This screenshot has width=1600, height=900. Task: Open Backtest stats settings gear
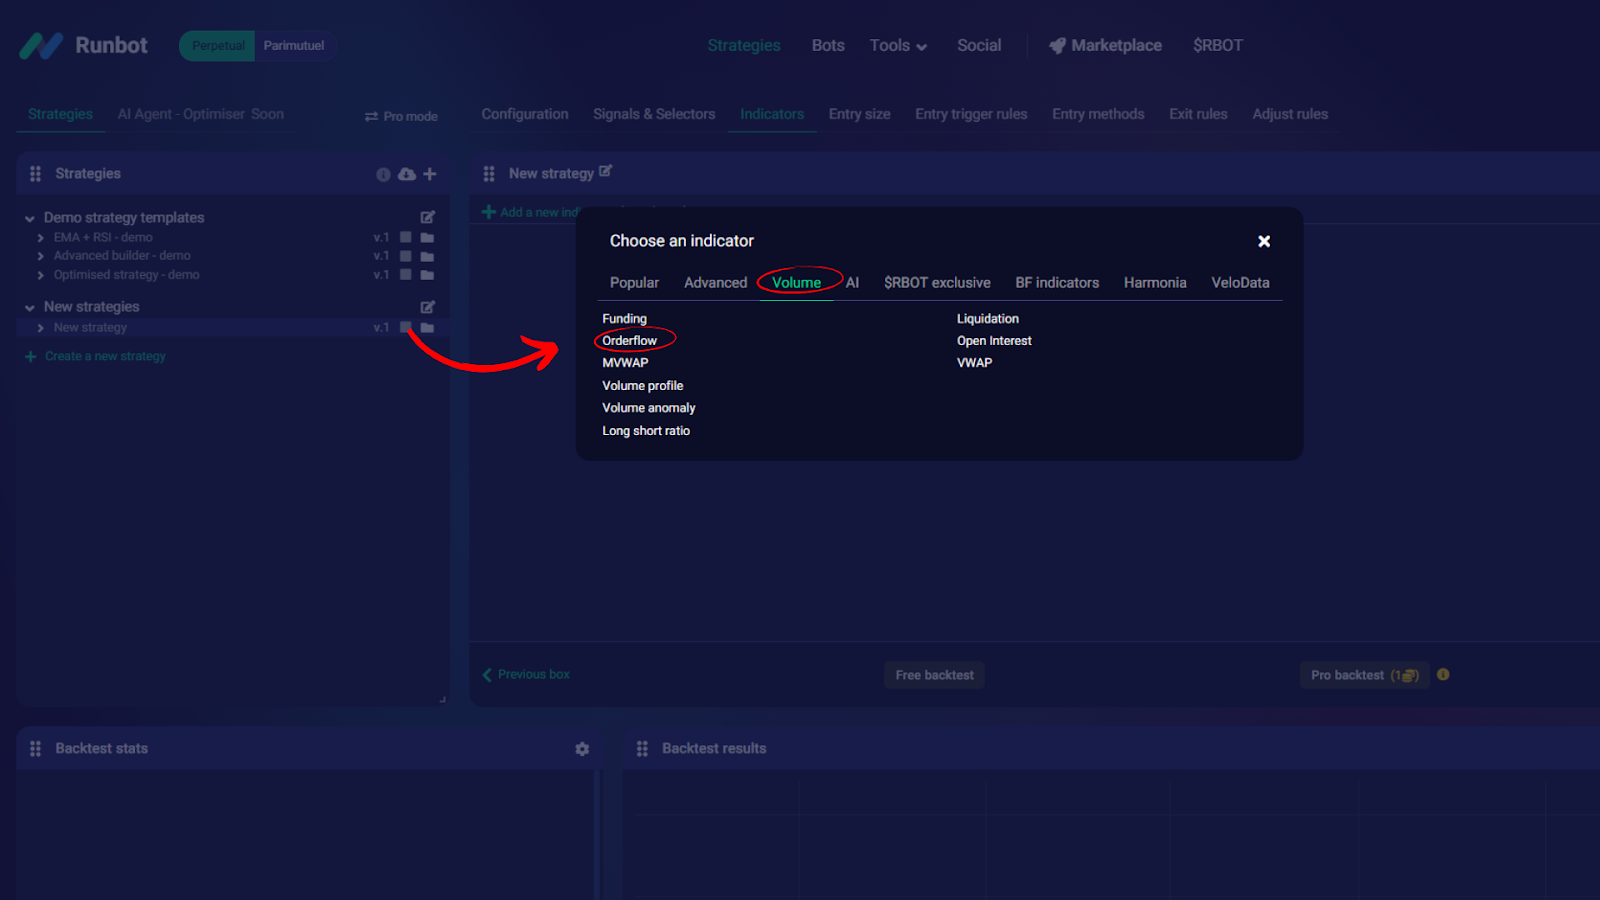click(582, 749)
